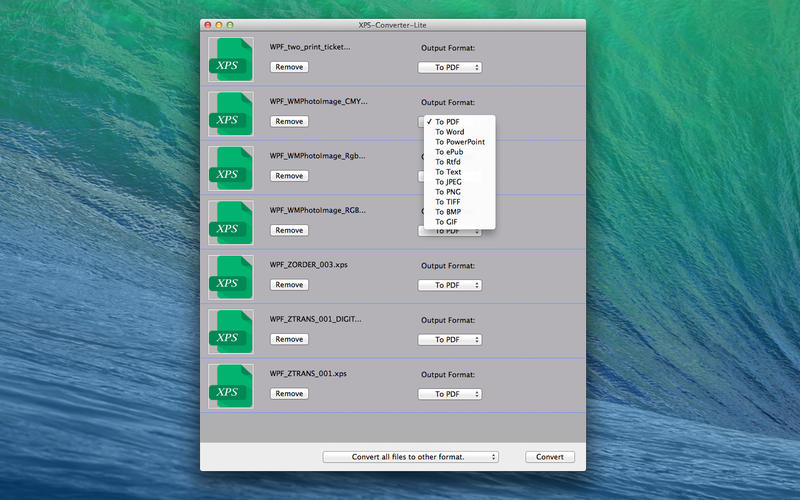The width and height of the screenshot is (800, 500).
Task: Select the XPS icon for WPF_ZTRANS_001_DIGIT file
Action: [230, 331]
